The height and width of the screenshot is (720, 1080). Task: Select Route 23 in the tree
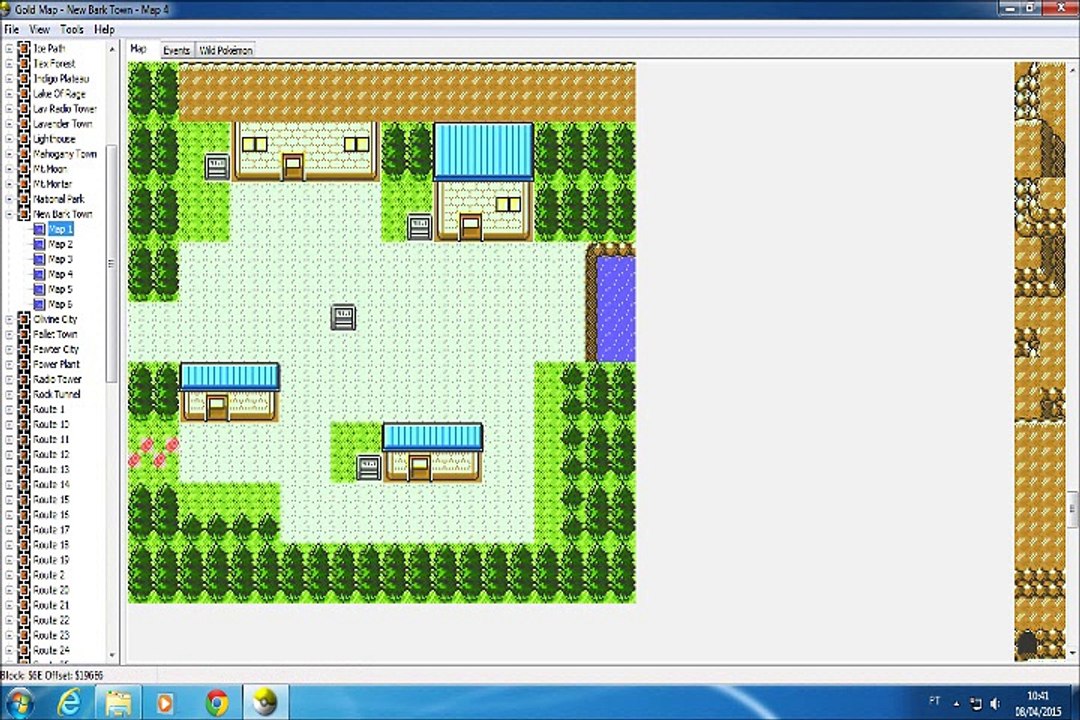51,635
